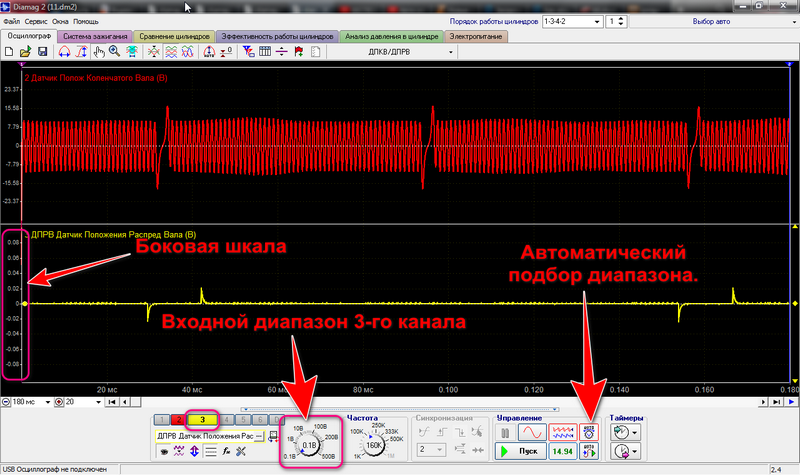This screenshot has width=800, height=475.
Task: Click the pause button in Управление
Action: (x=505, y=433)
